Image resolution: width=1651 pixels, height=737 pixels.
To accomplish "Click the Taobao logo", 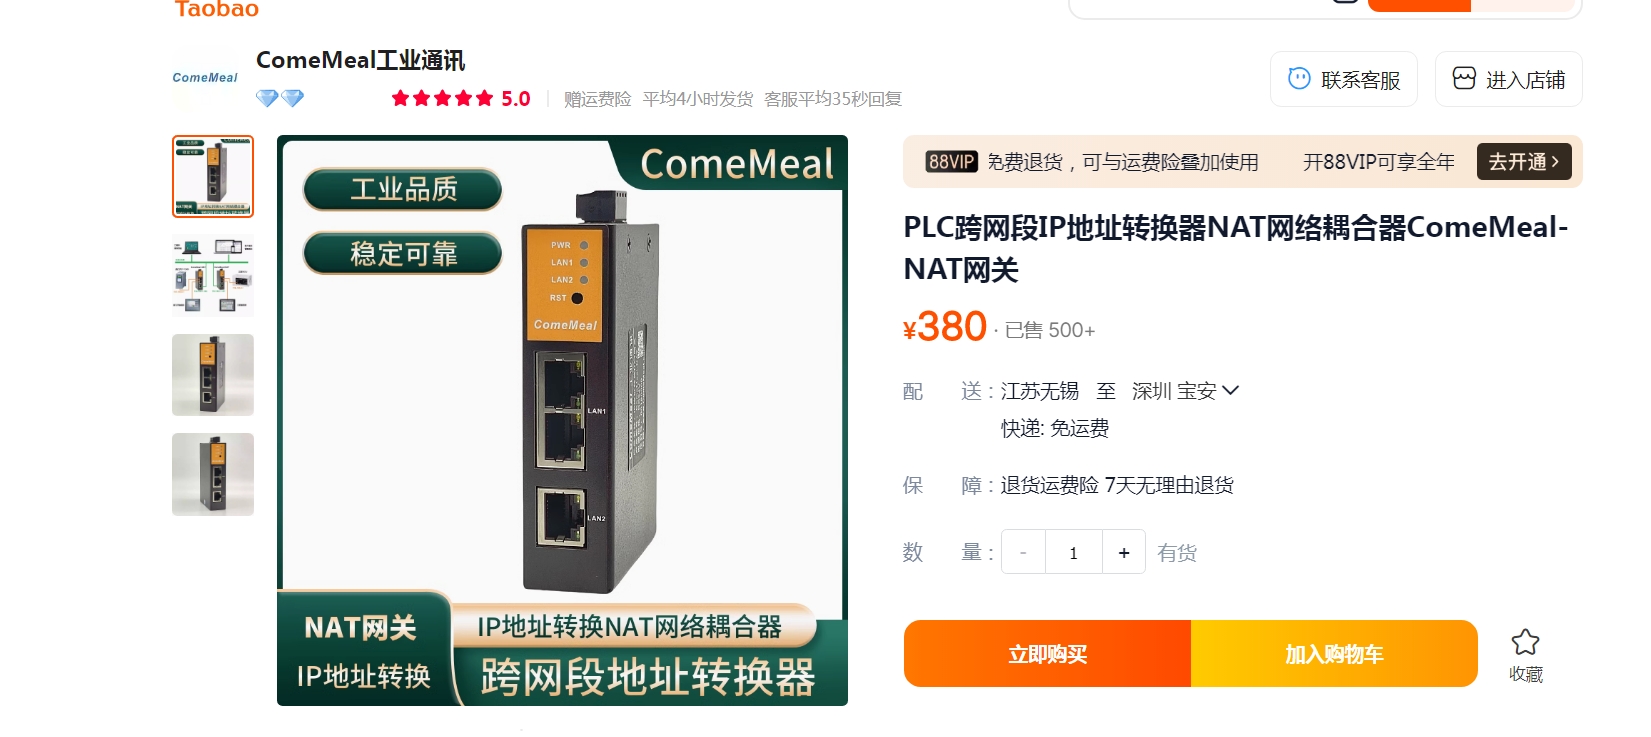I will pos(216,9).
